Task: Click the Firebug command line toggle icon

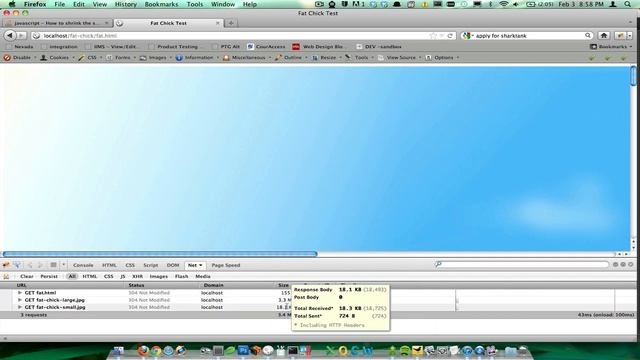Action: pyautogui.click(x=53, y=265)
